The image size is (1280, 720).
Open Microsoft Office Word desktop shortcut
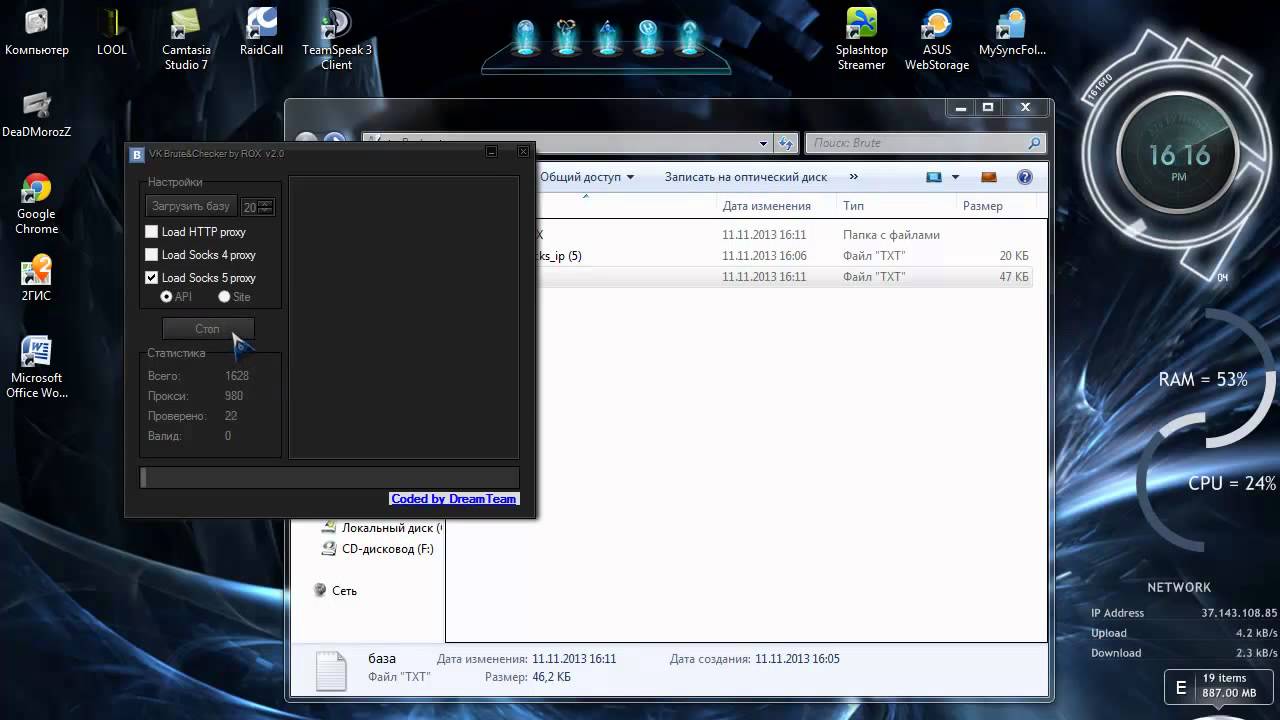click(x=37, y=367)
